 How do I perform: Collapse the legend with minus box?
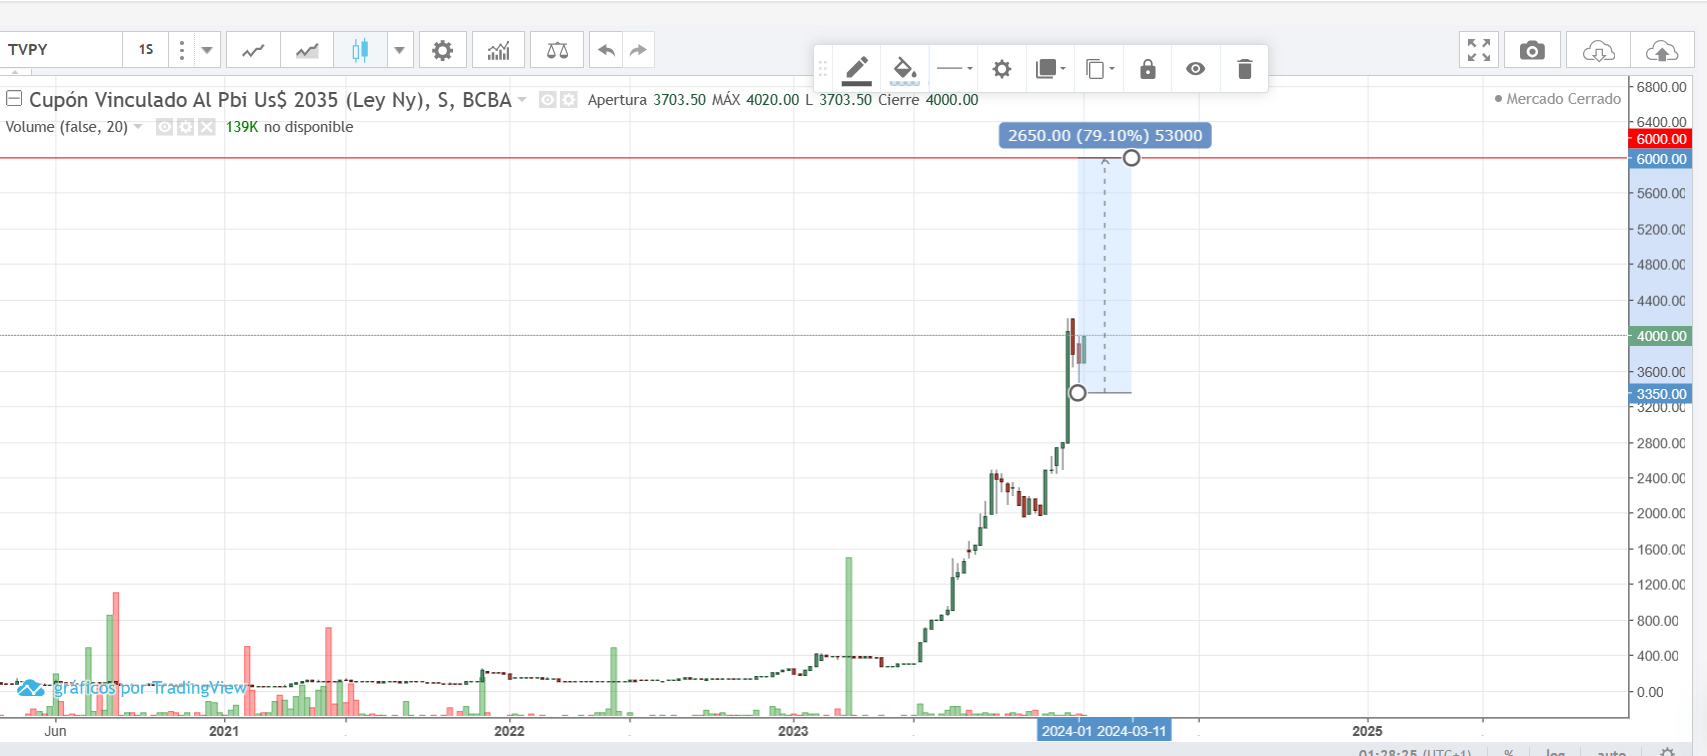[14, 99]
